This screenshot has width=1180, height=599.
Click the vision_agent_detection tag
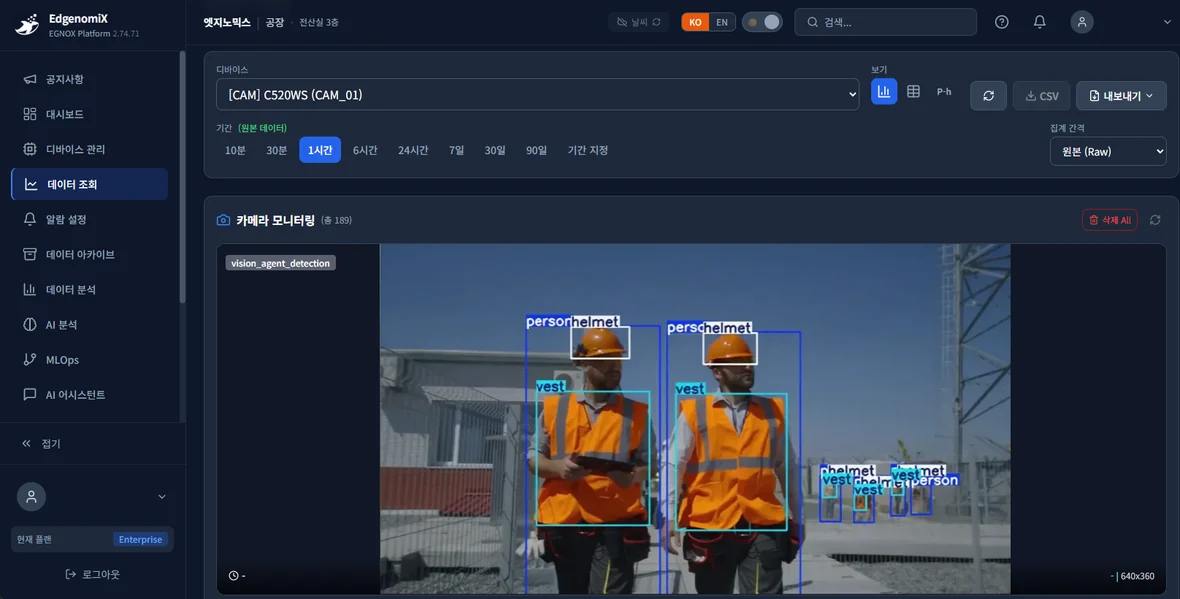280,263
